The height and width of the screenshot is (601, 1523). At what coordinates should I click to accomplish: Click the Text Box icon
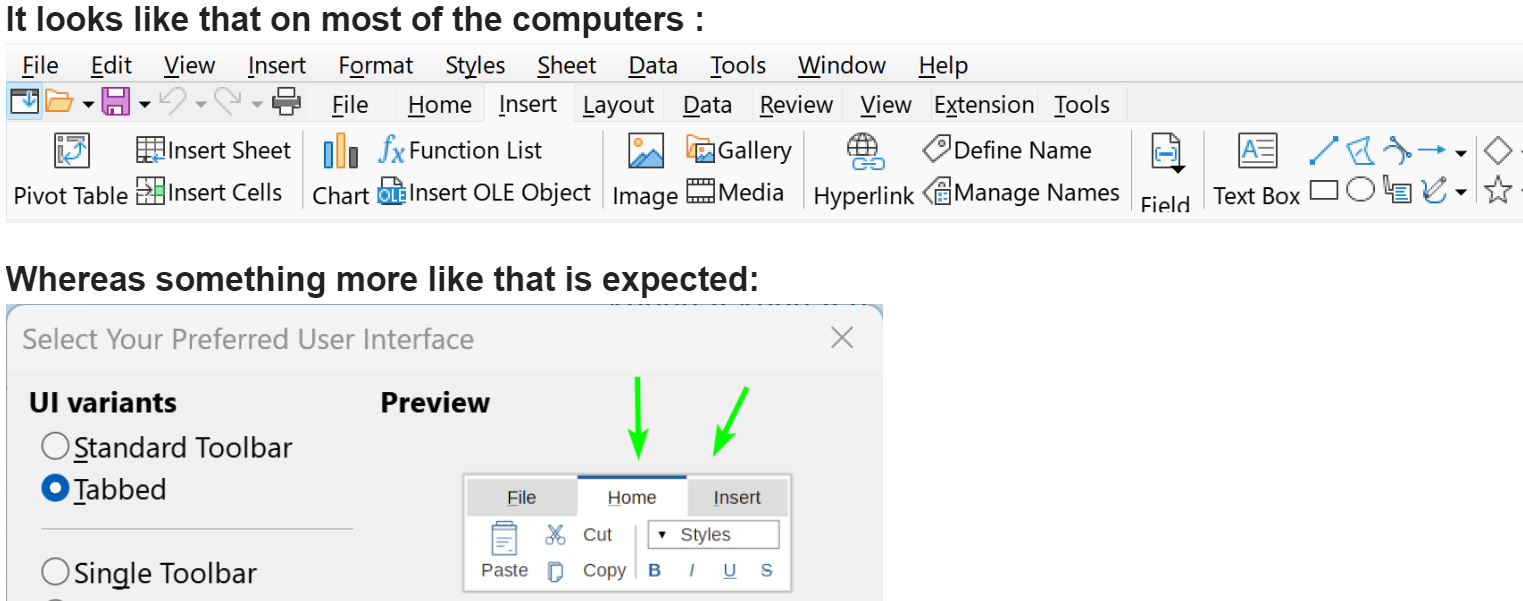click(1257, 151)
